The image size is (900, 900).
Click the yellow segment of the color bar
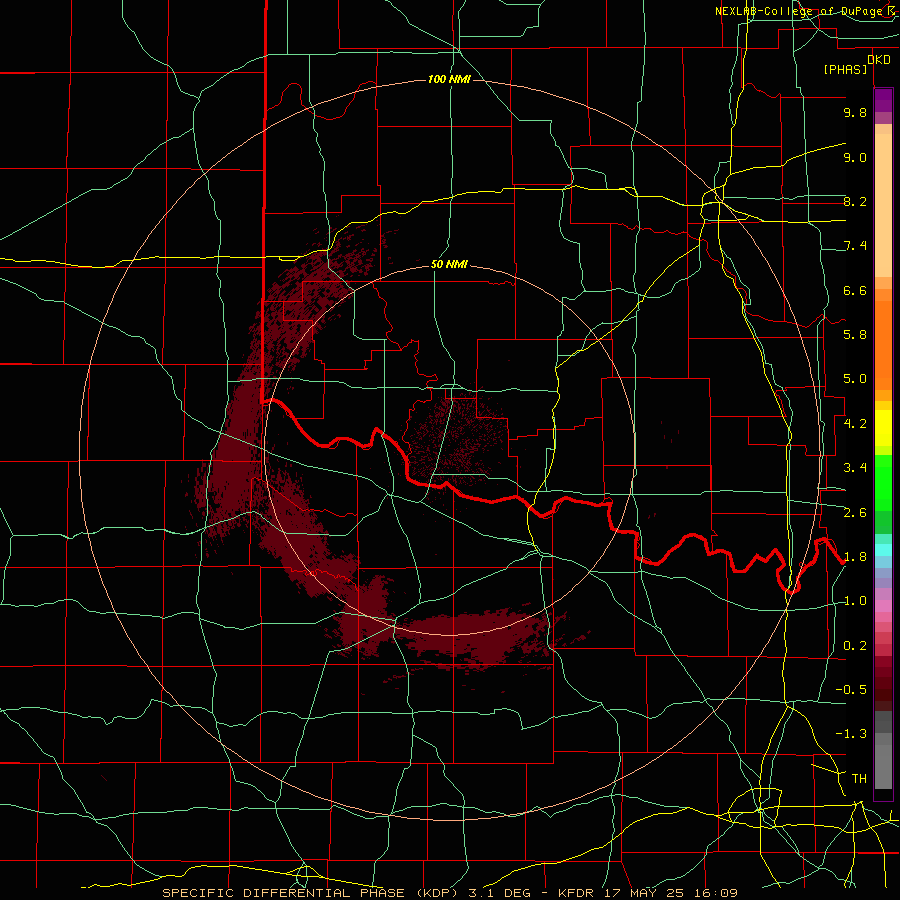click(x=883, y=428)
